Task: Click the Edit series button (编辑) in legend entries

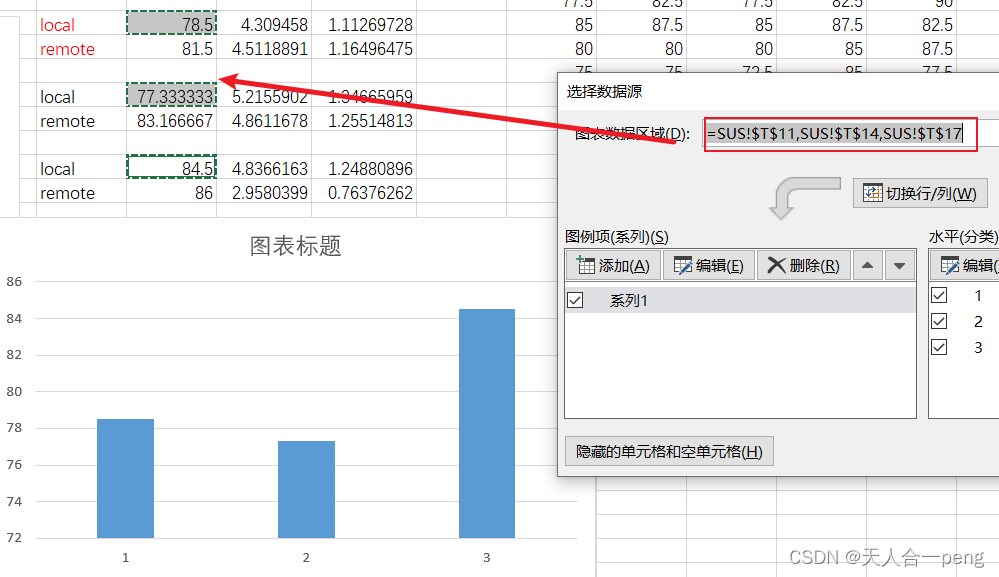Action: tap(708, 266)
